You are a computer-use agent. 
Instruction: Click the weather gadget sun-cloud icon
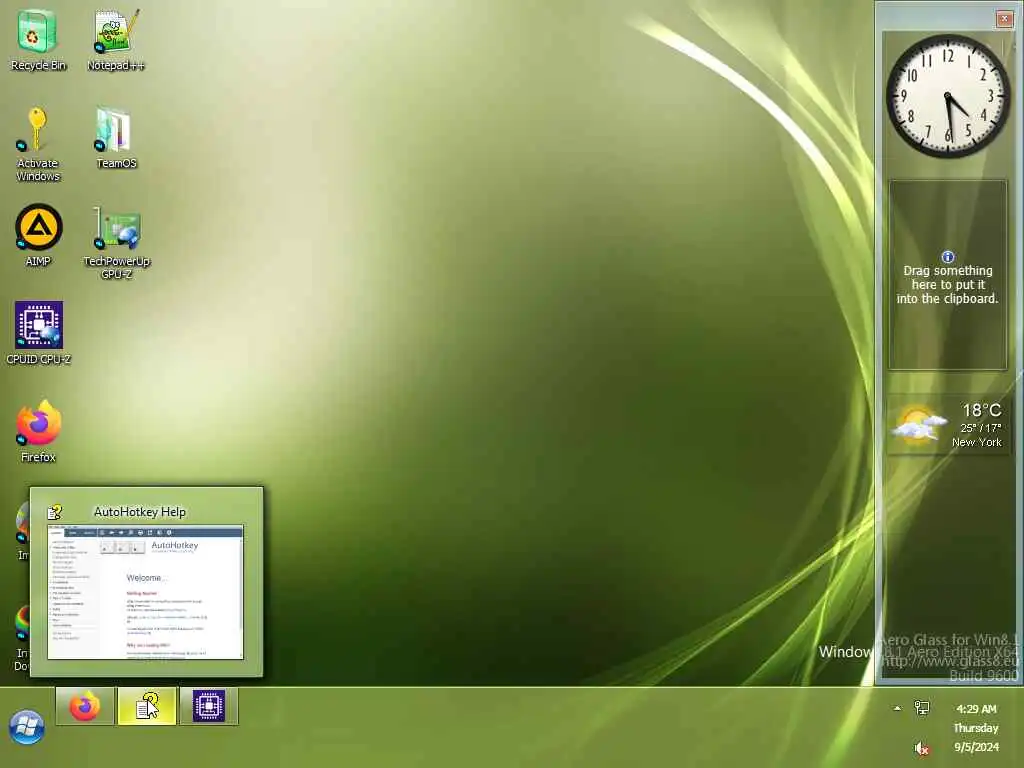(919, 424)
